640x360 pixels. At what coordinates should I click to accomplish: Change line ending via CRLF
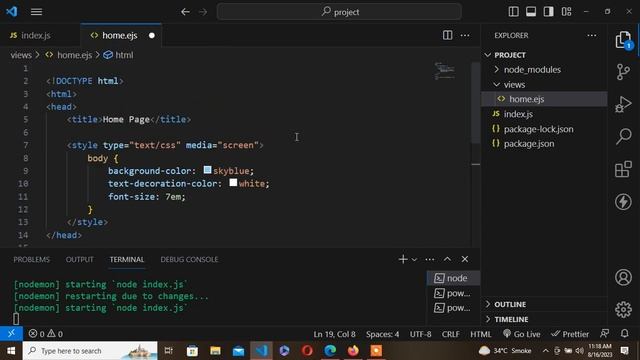pos(451,334)
